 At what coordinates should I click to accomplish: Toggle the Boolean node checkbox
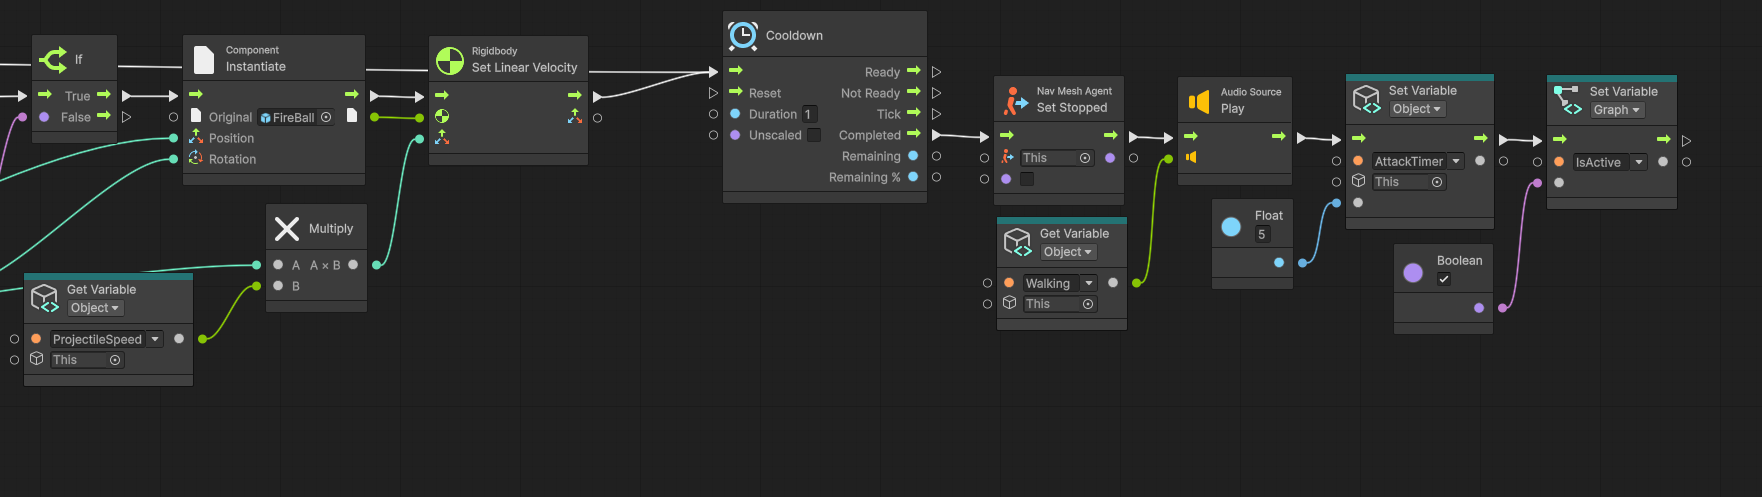point(1444,280)
